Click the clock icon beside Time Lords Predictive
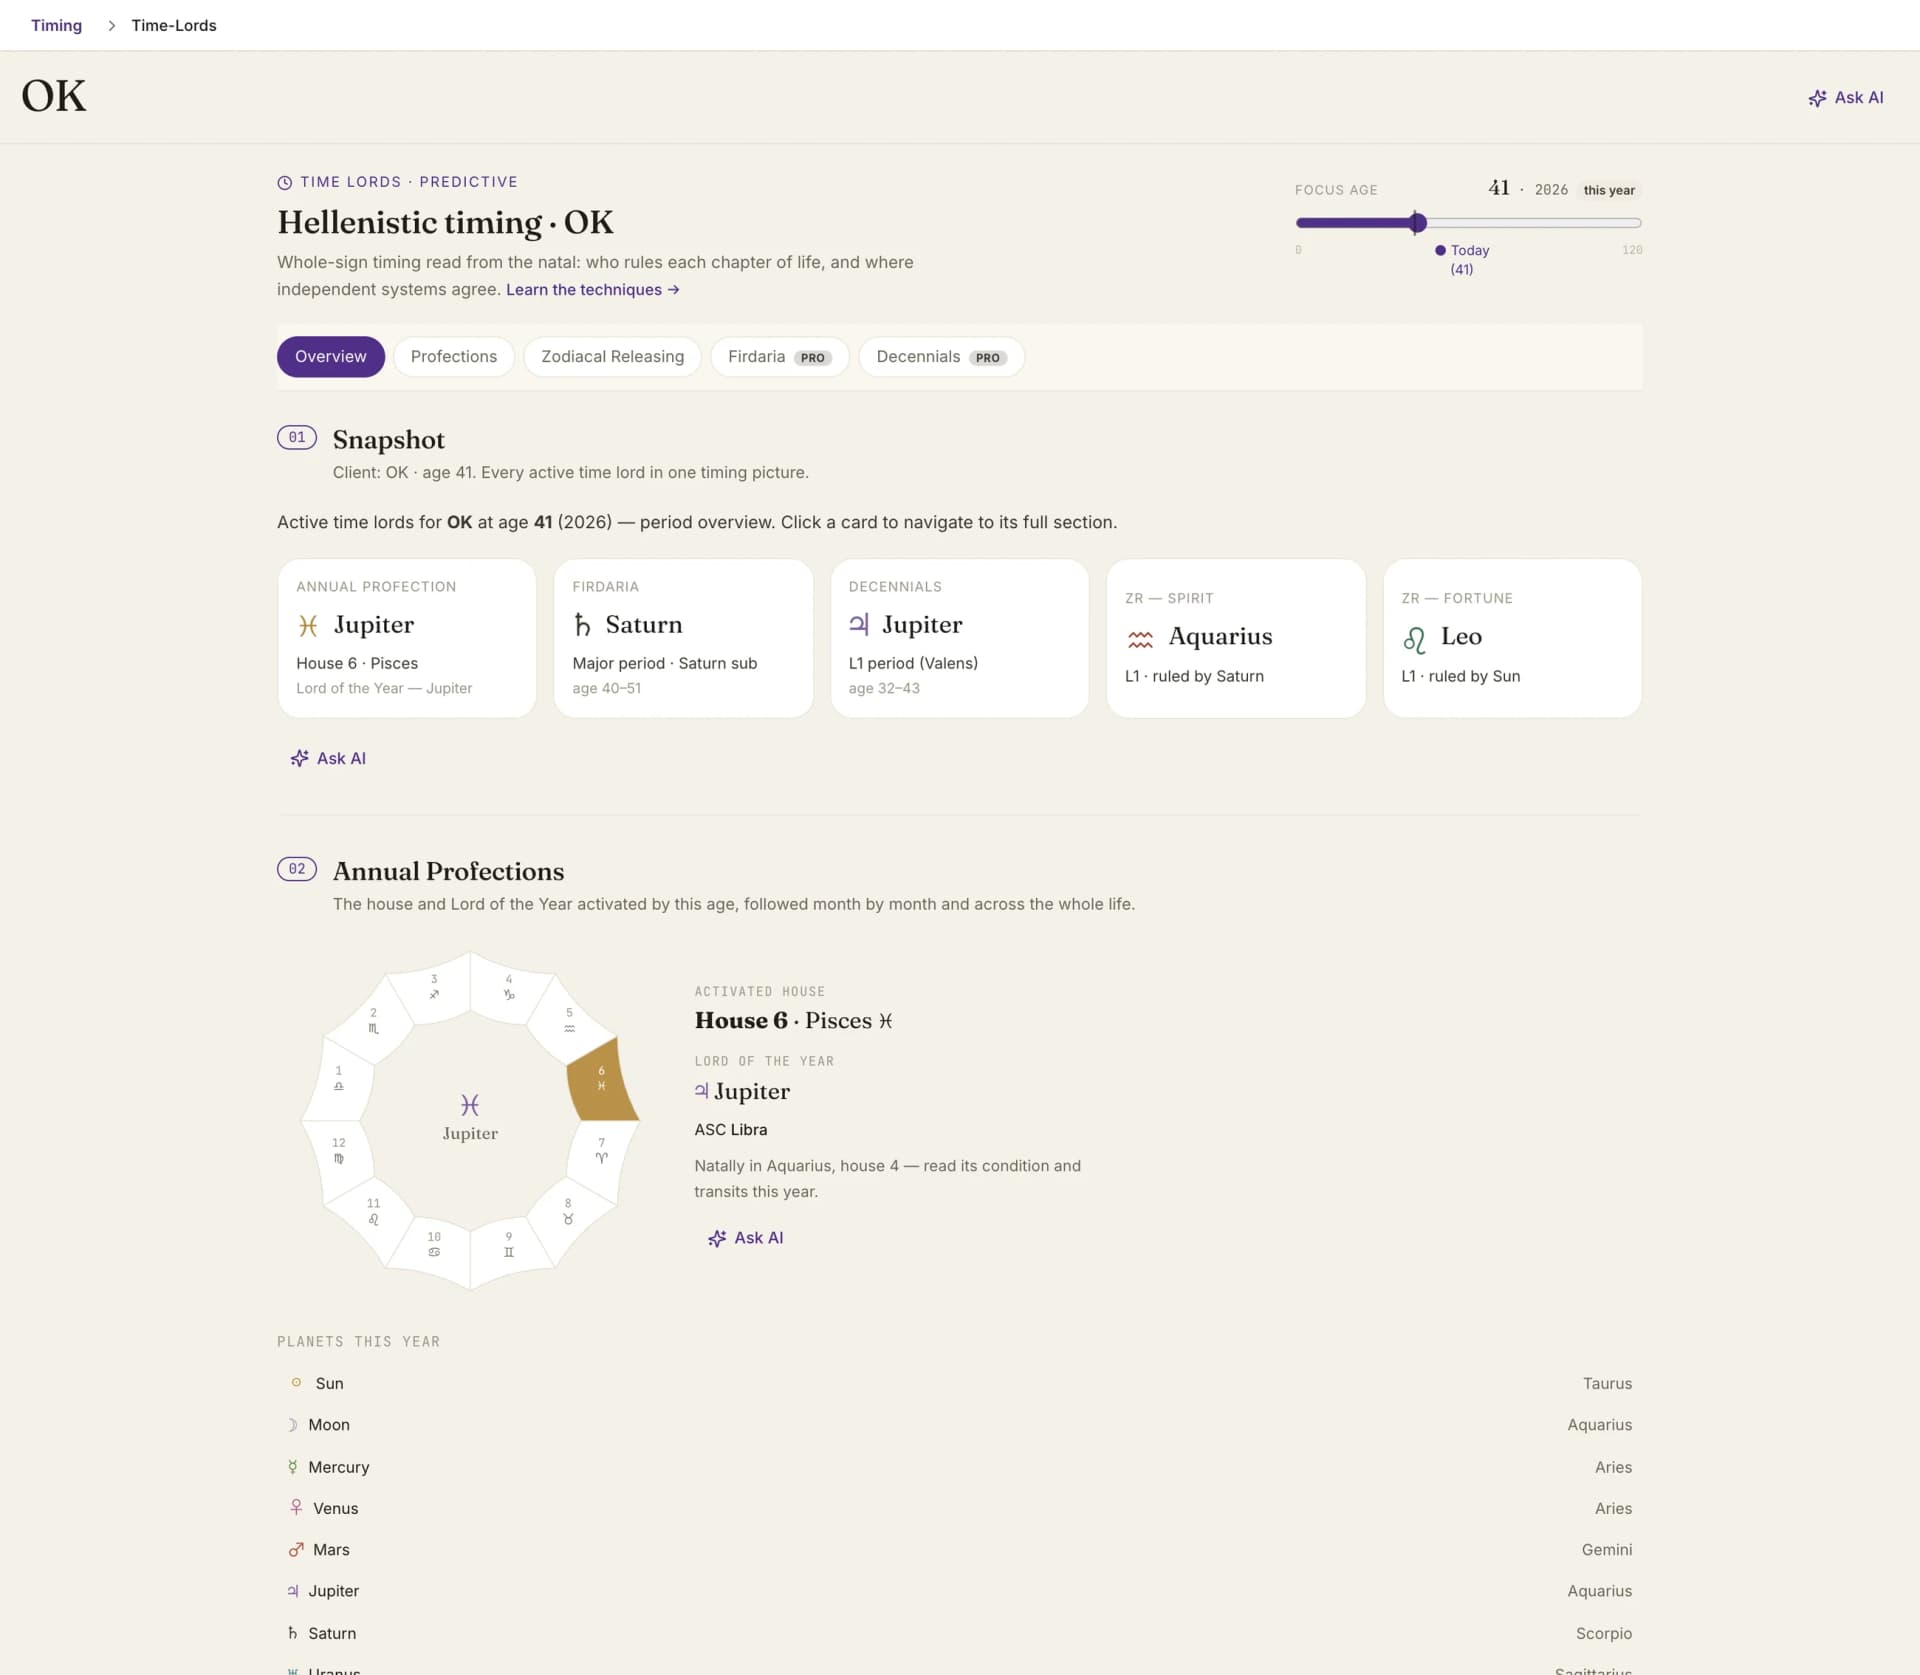This screenshot has height=1675, width=1920. coord(285,182)
